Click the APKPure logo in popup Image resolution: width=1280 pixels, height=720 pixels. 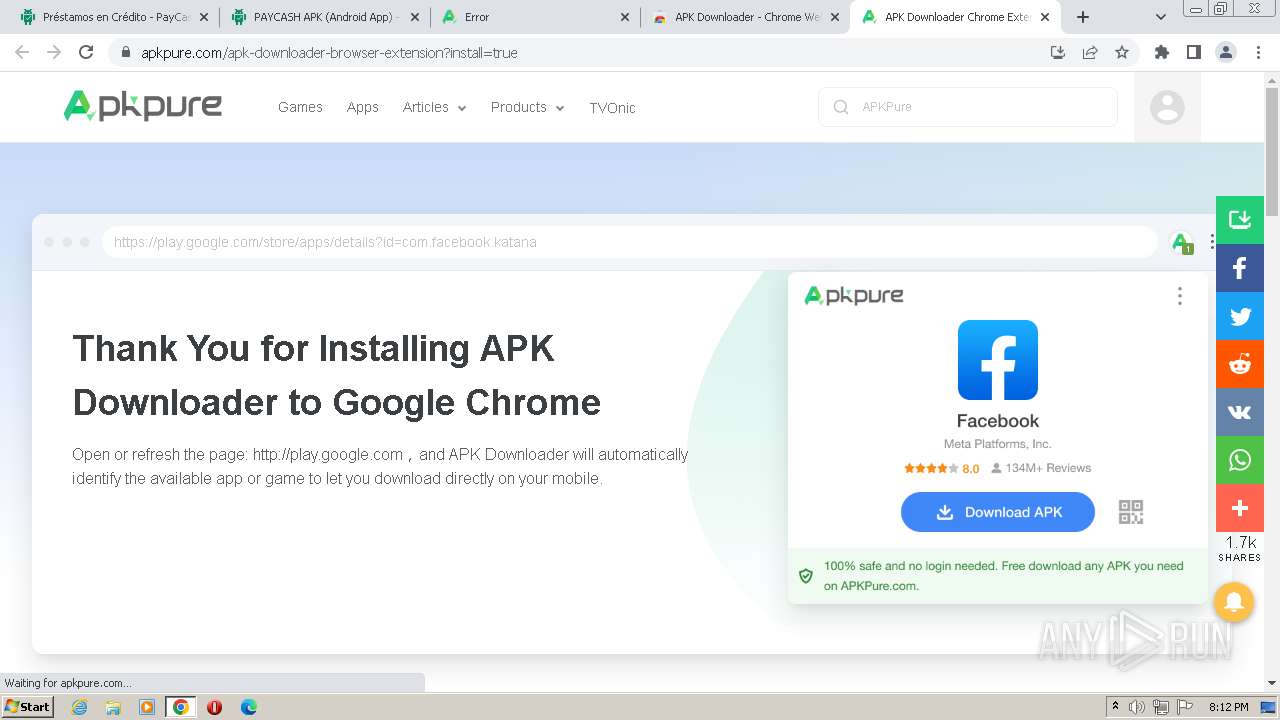click(854, 295)
